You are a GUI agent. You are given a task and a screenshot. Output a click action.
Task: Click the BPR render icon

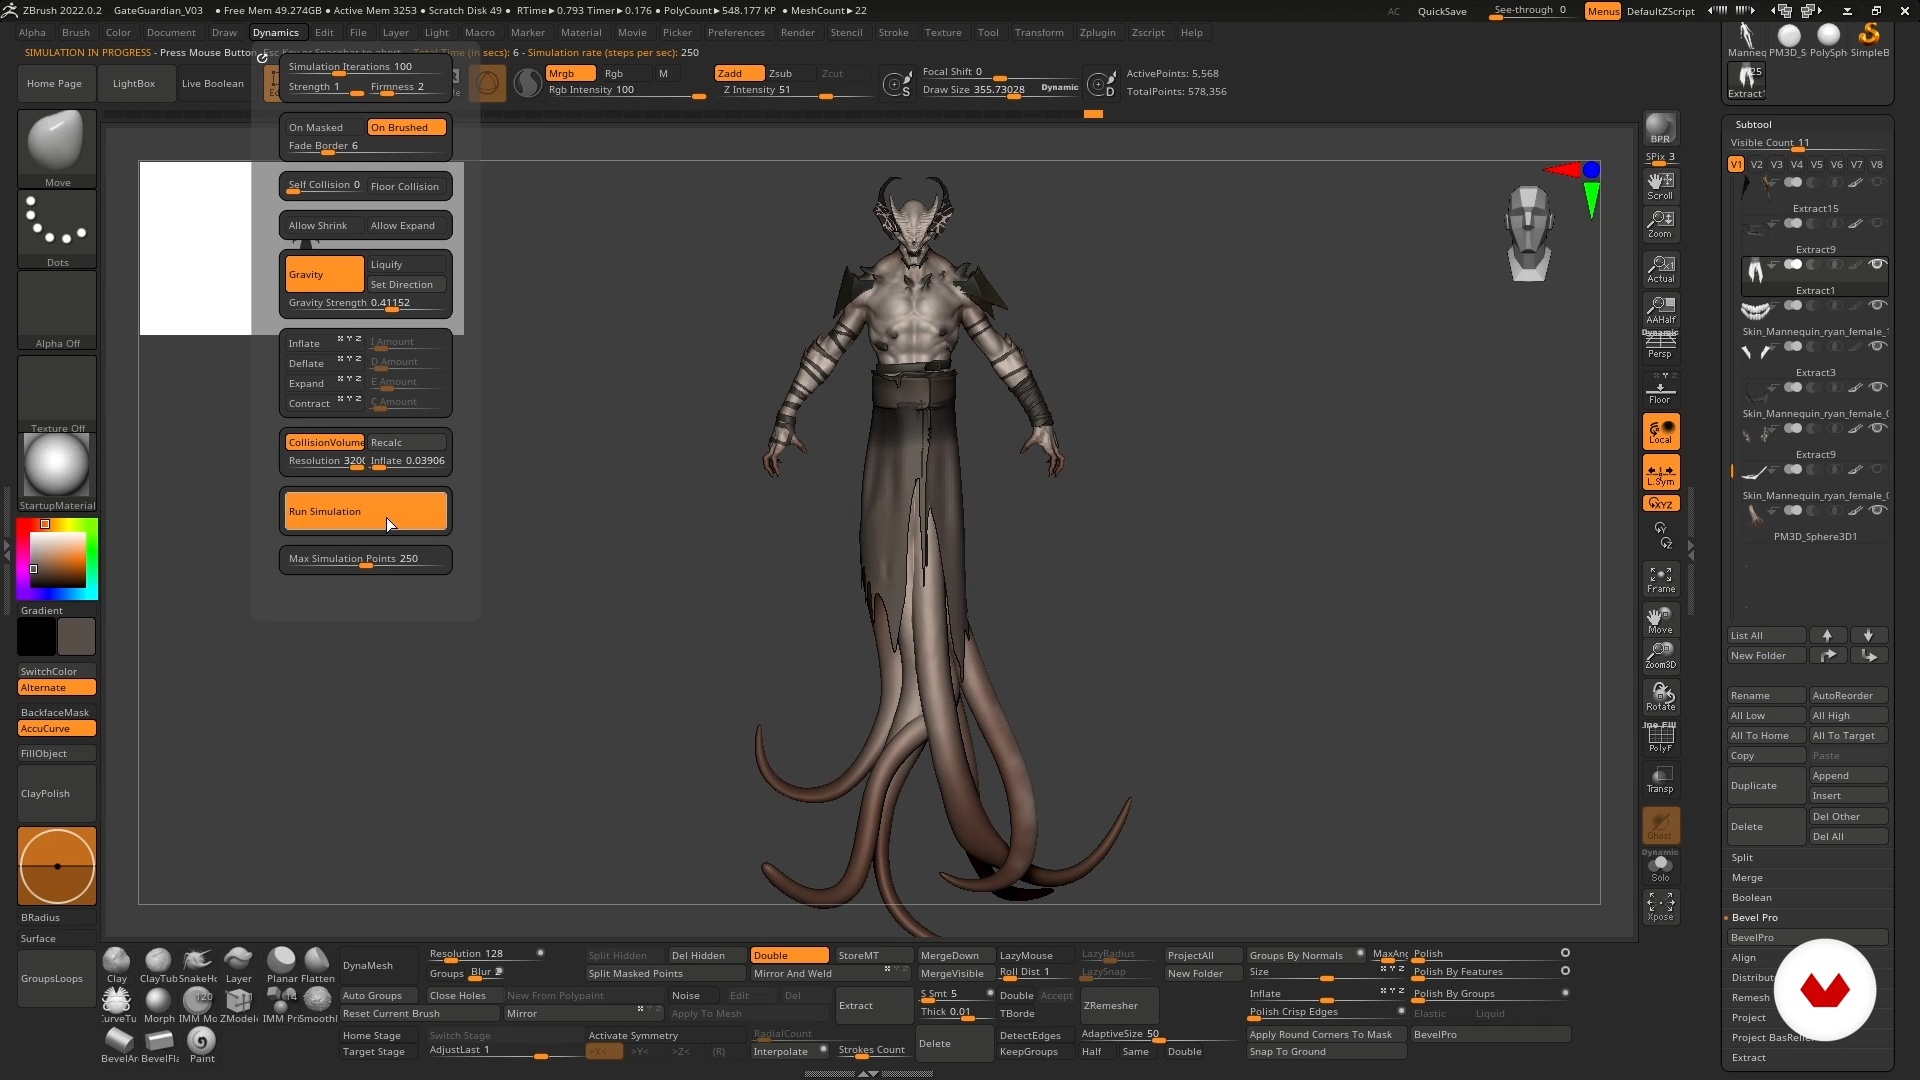(1660, 129)
